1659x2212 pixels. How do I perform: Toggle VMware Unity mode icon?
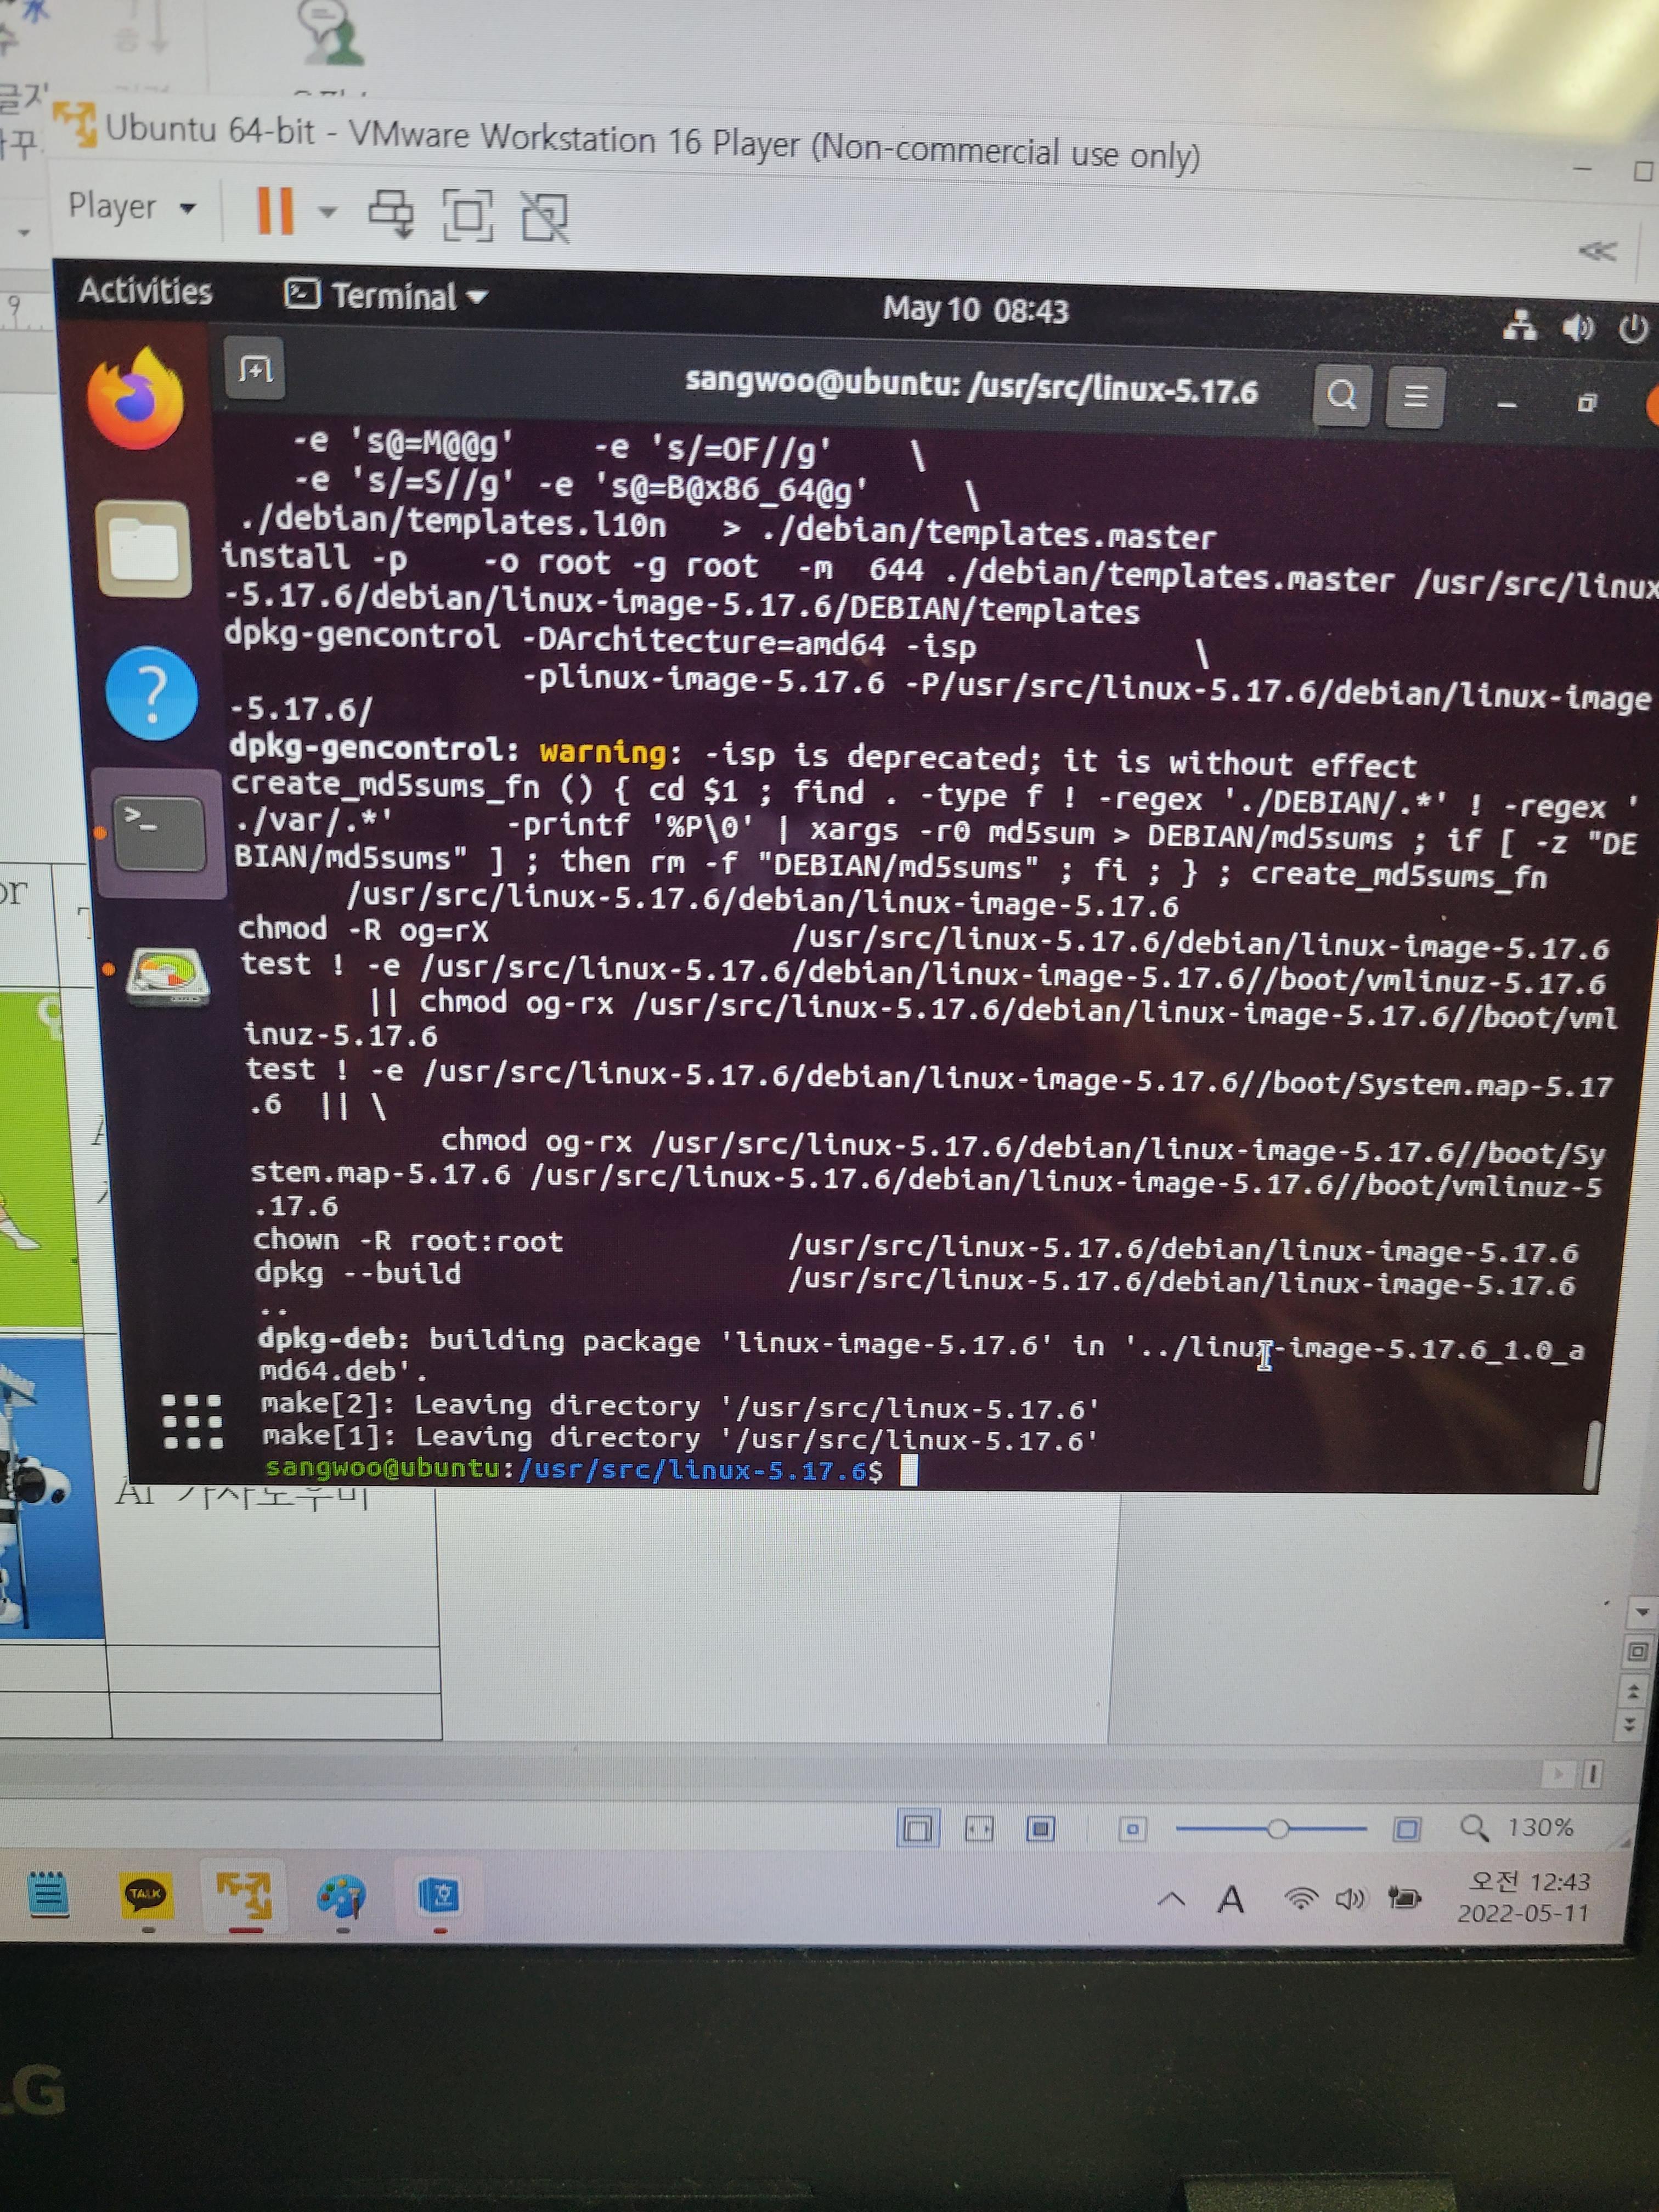[x=545, y=217]
